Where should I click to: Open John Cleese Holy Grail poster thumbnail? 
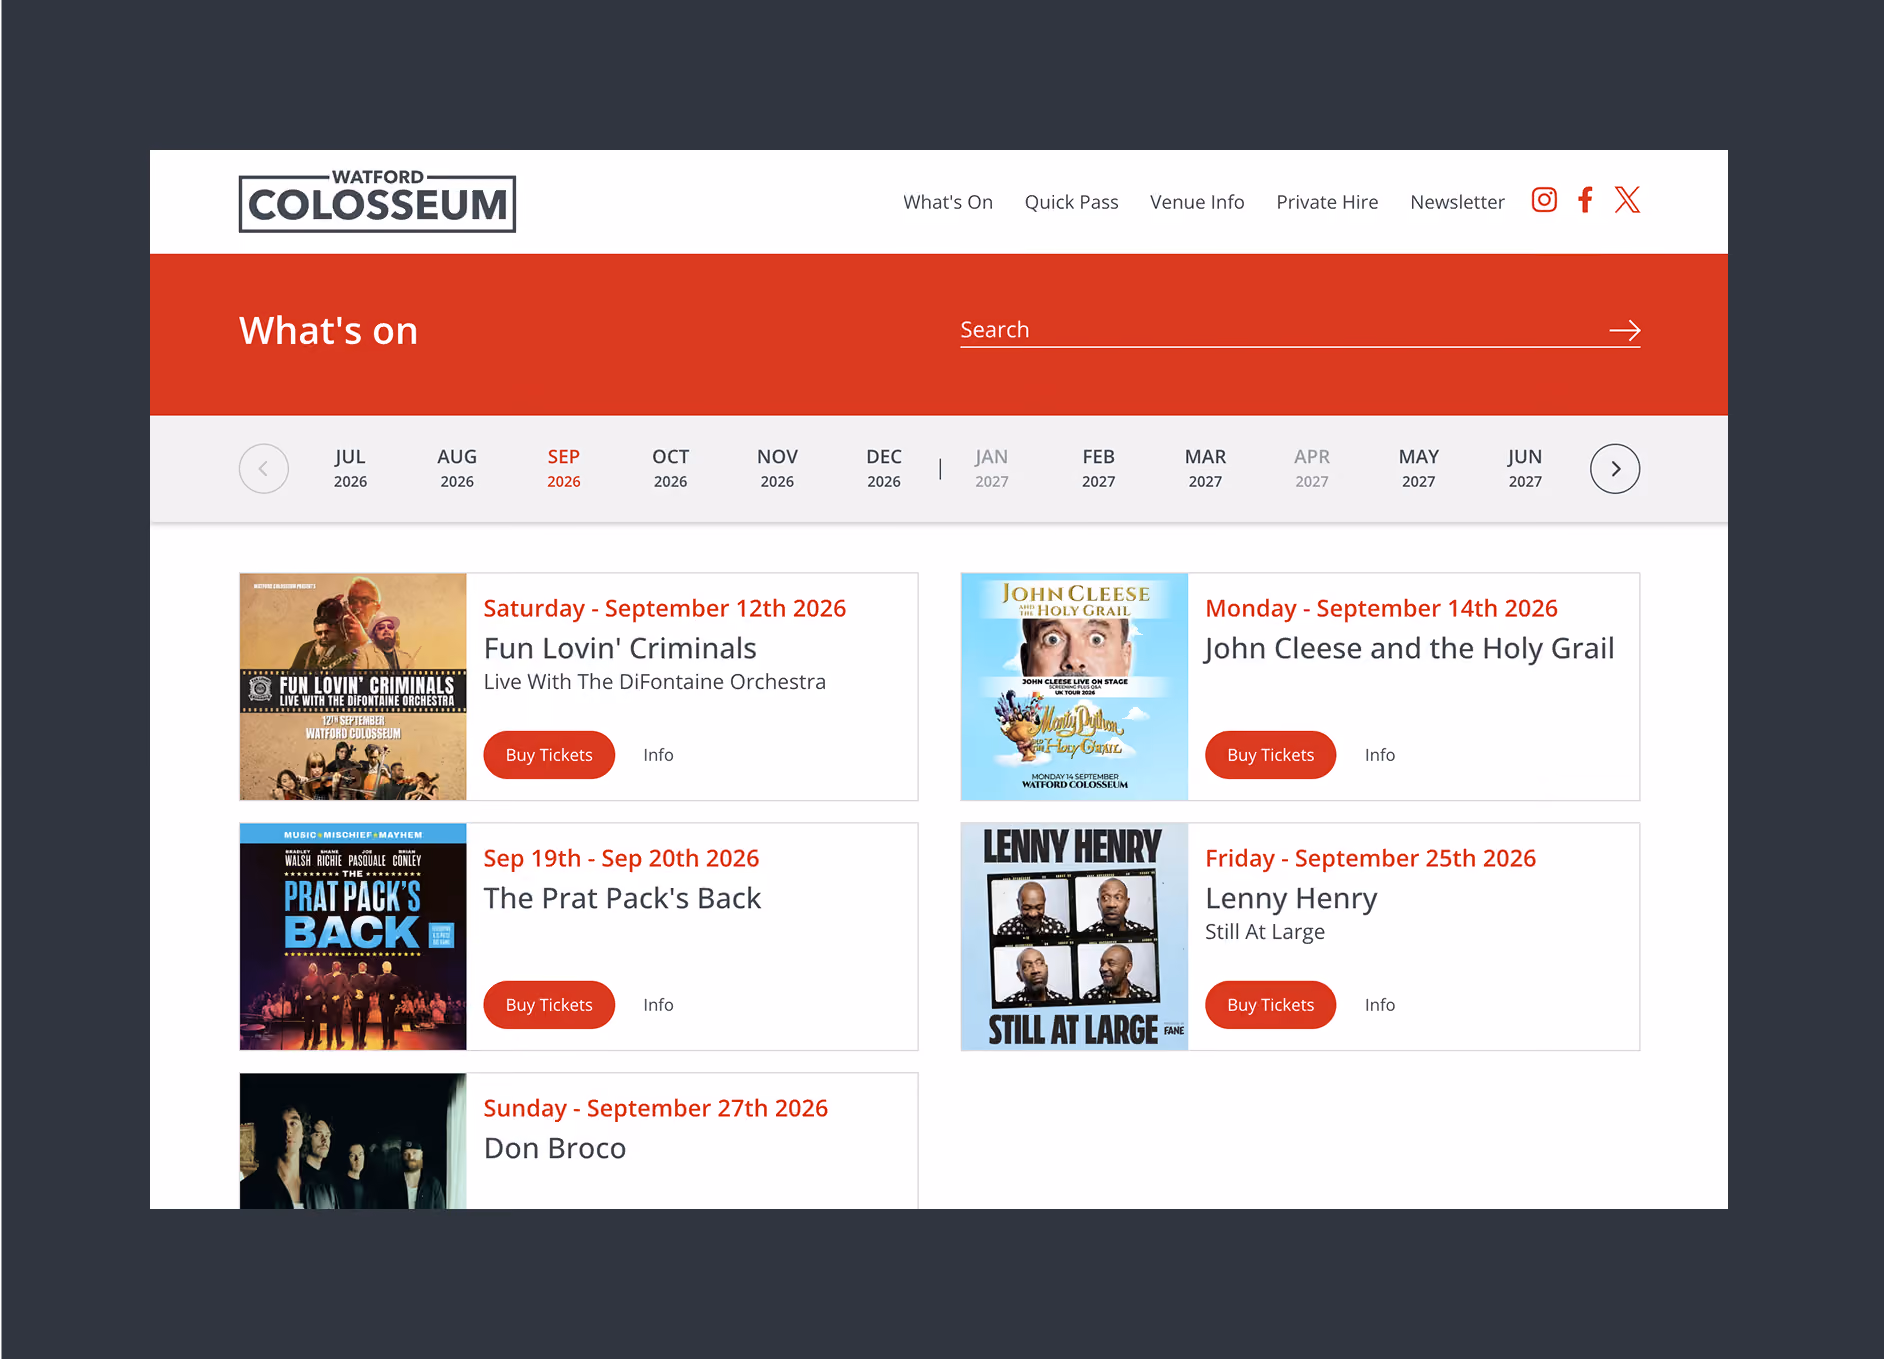[x=1074, y=686]
